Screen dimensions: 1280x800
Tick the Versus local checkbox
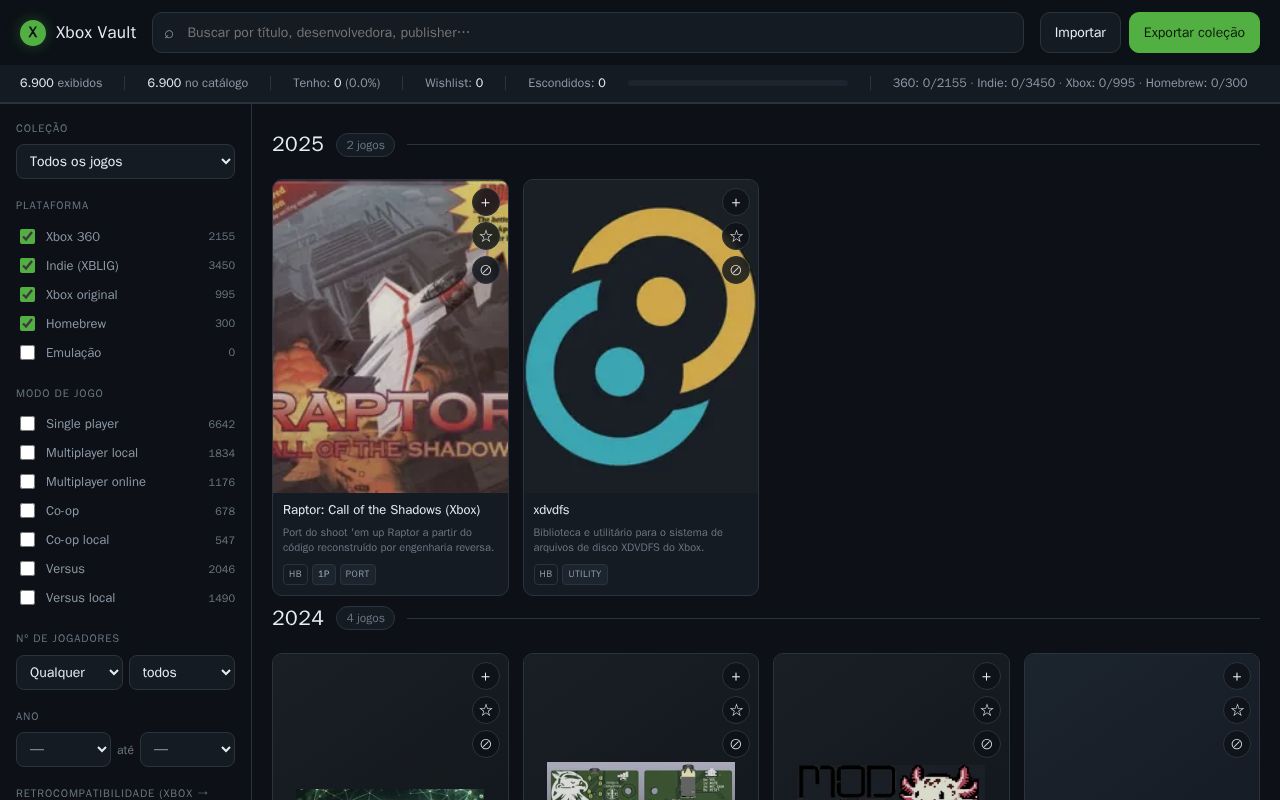[28, 598]
